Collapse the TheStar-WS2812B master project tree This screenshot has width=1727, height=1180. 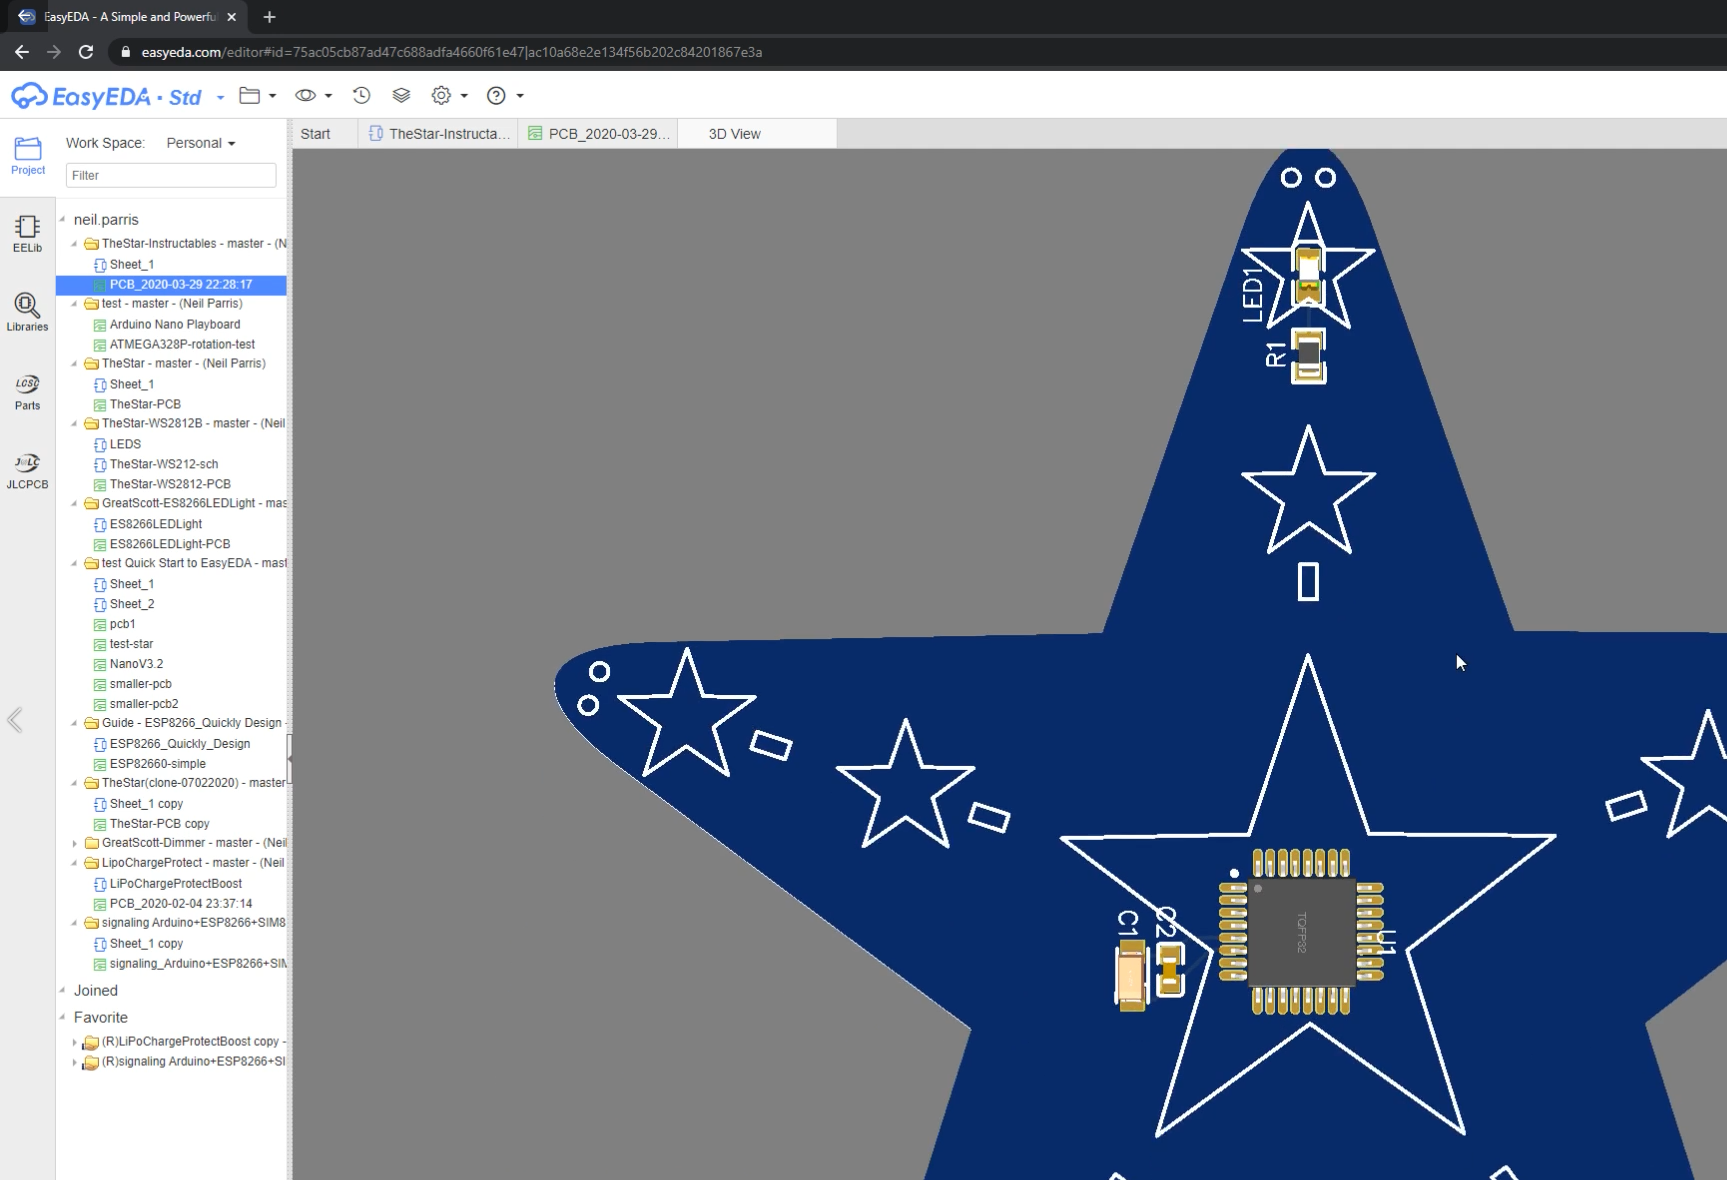(x=74, y=423)
